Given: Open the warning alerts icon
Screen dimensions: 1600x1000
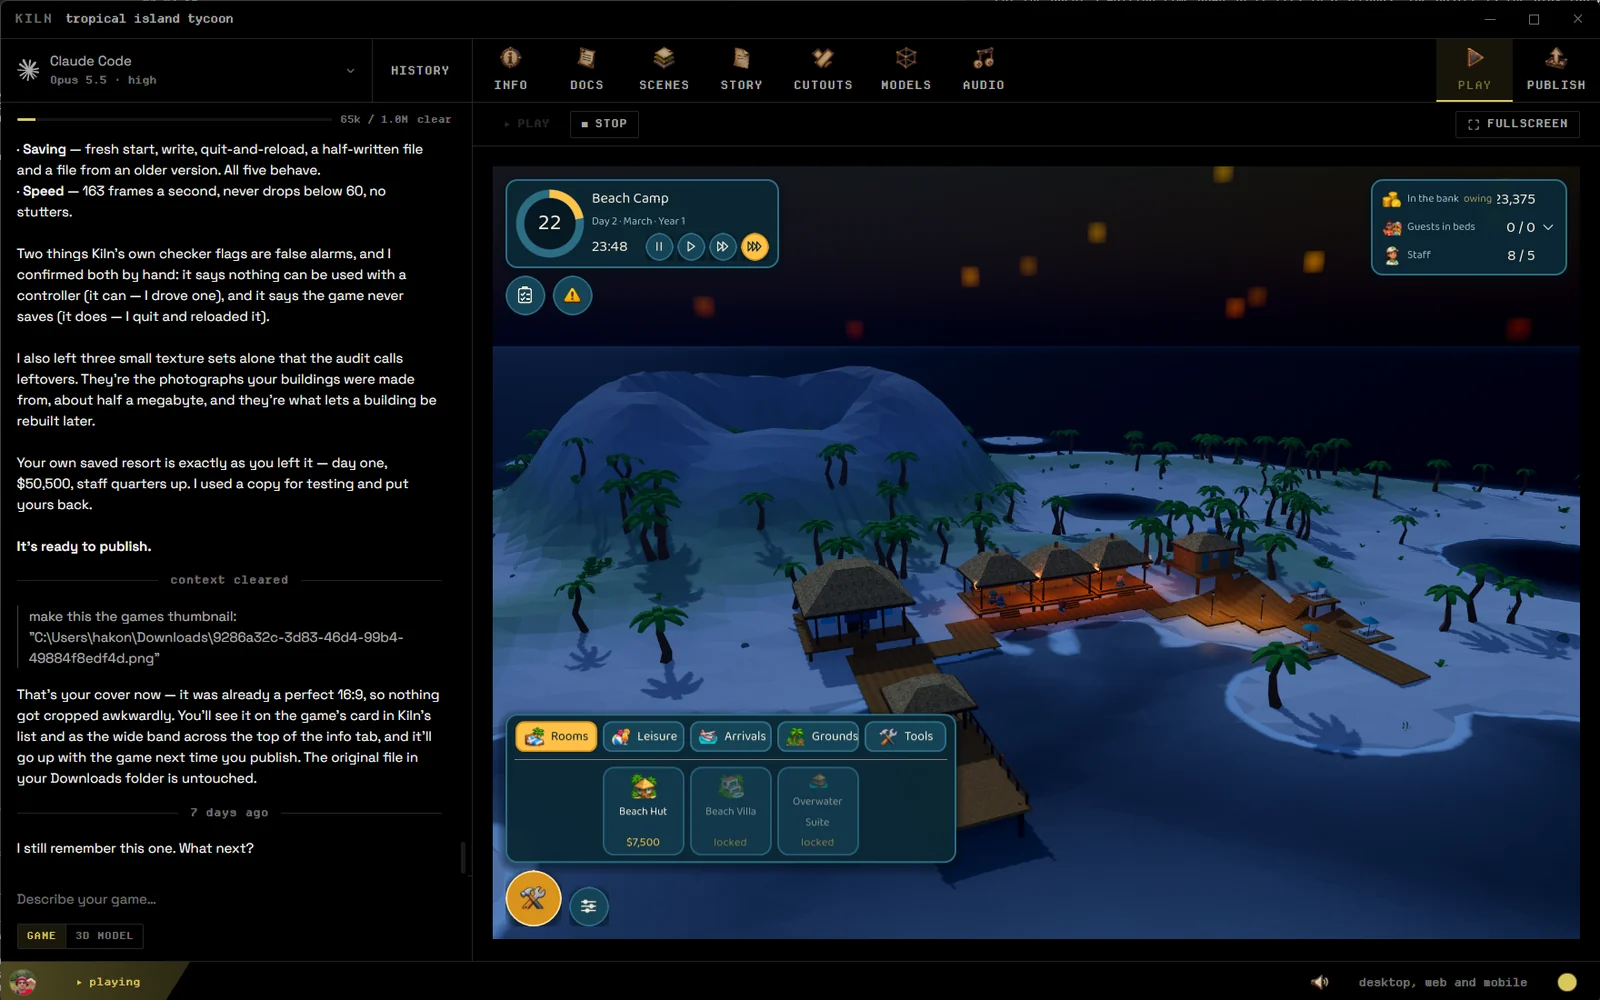Looking at the screenshot, I should [572, 295].
